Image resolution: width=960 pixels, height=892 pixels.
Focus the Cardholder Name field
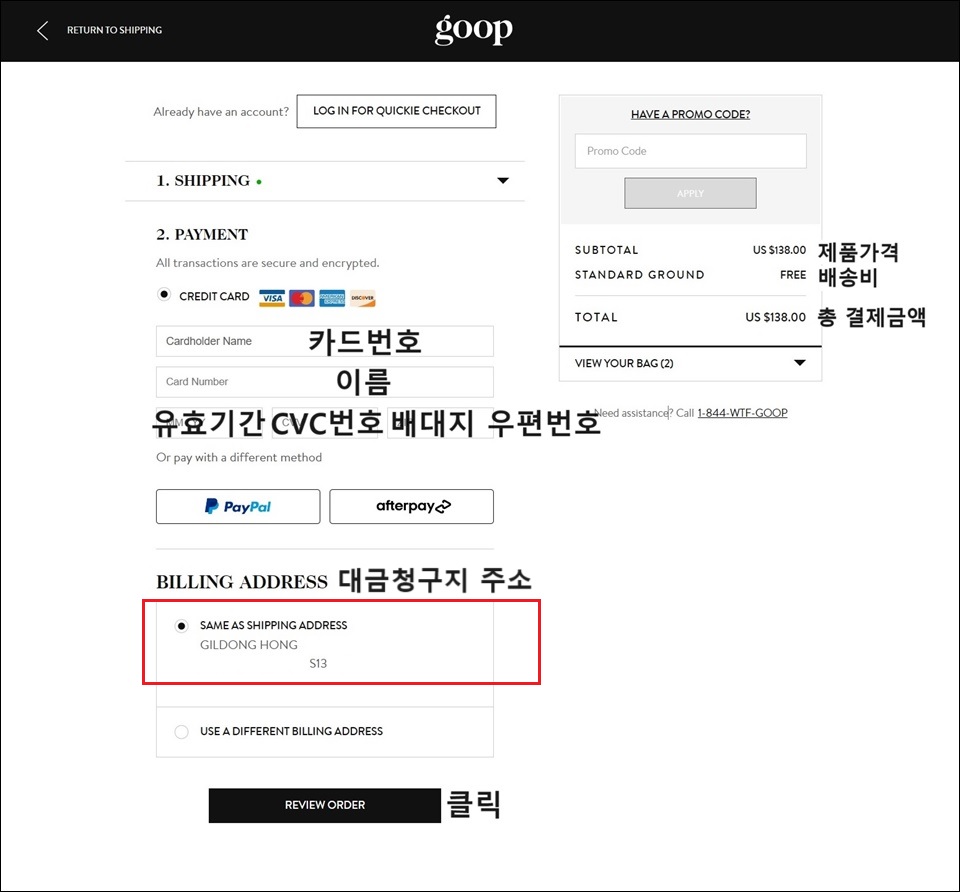pos(324,341)
